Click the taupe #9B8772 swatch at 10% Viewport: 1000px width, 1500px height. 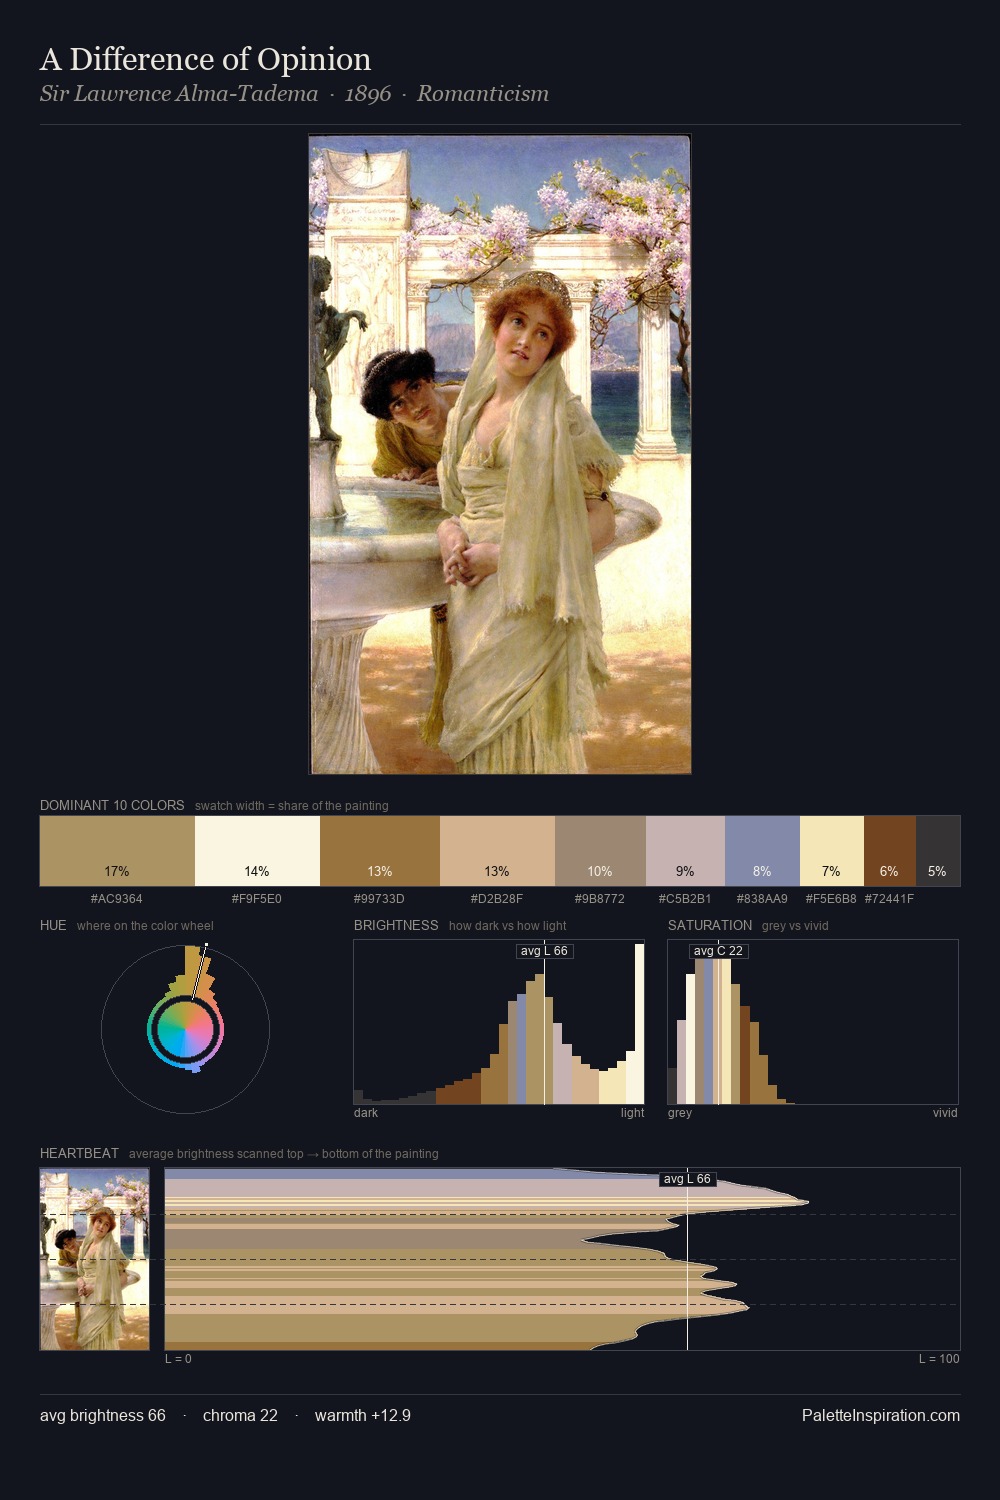coord(600,851)
